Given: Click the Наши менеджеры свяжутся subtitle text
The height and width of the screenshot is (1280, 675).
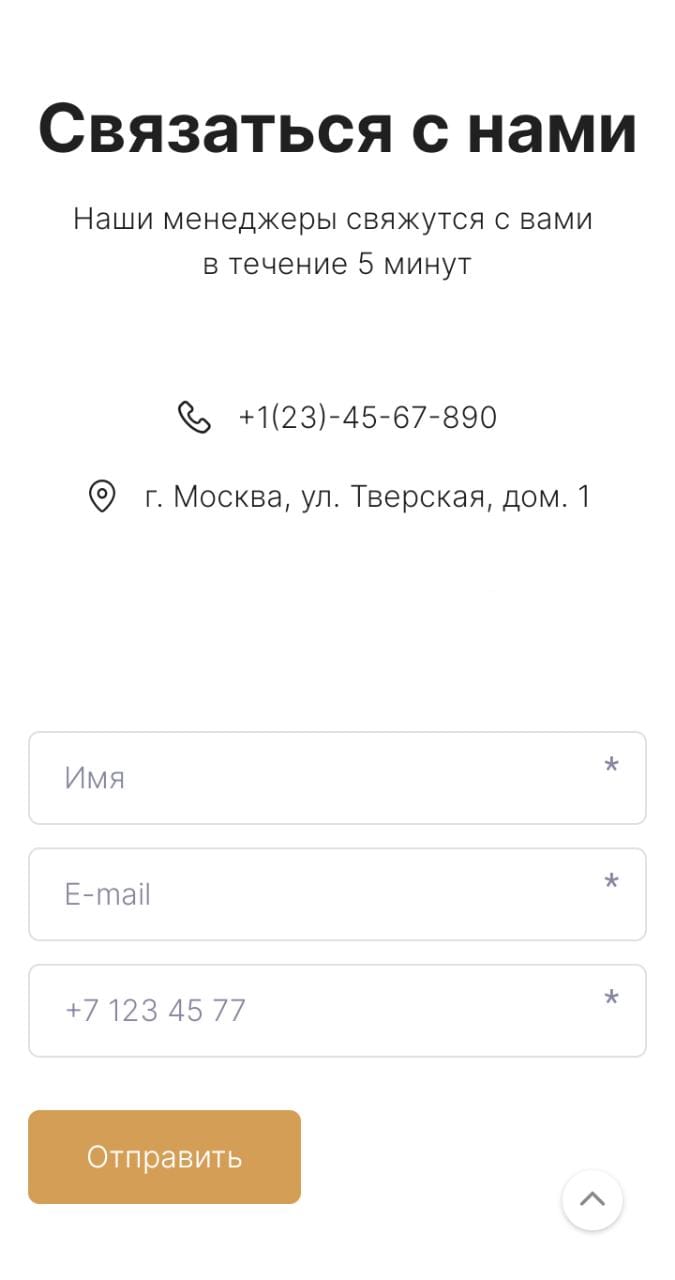Looking at the screenshot, I should (333, 219).
